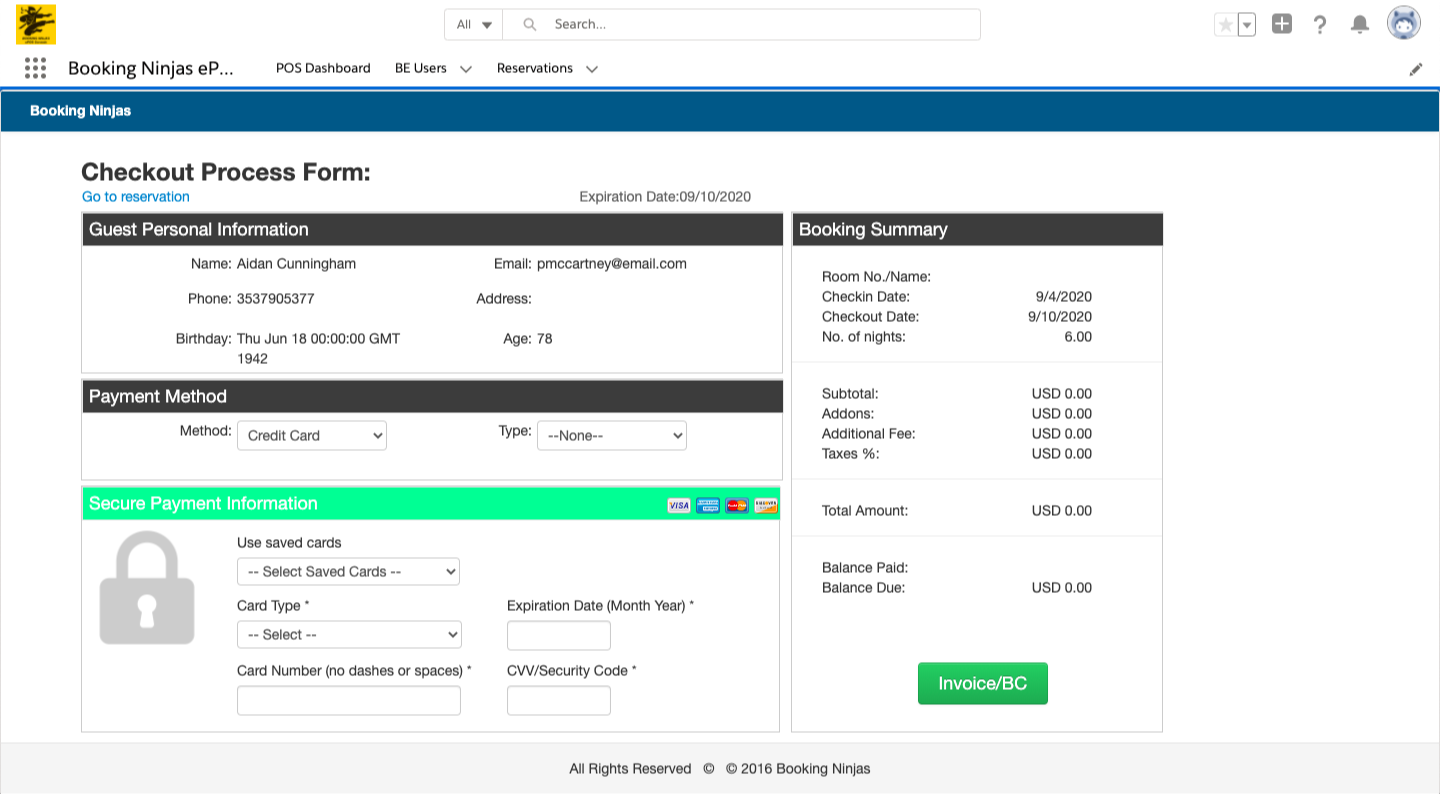This screenshot has height=794, width=1440.
Task: Click the Discover card icon
Action: coord(766,505)
